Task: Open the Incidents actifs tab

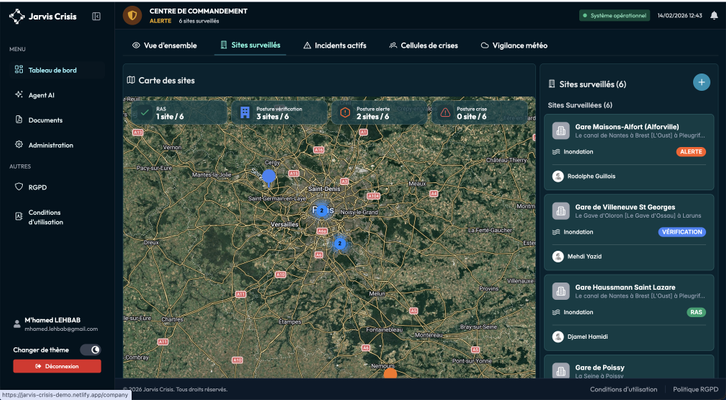Action: (x=335, y=45)
